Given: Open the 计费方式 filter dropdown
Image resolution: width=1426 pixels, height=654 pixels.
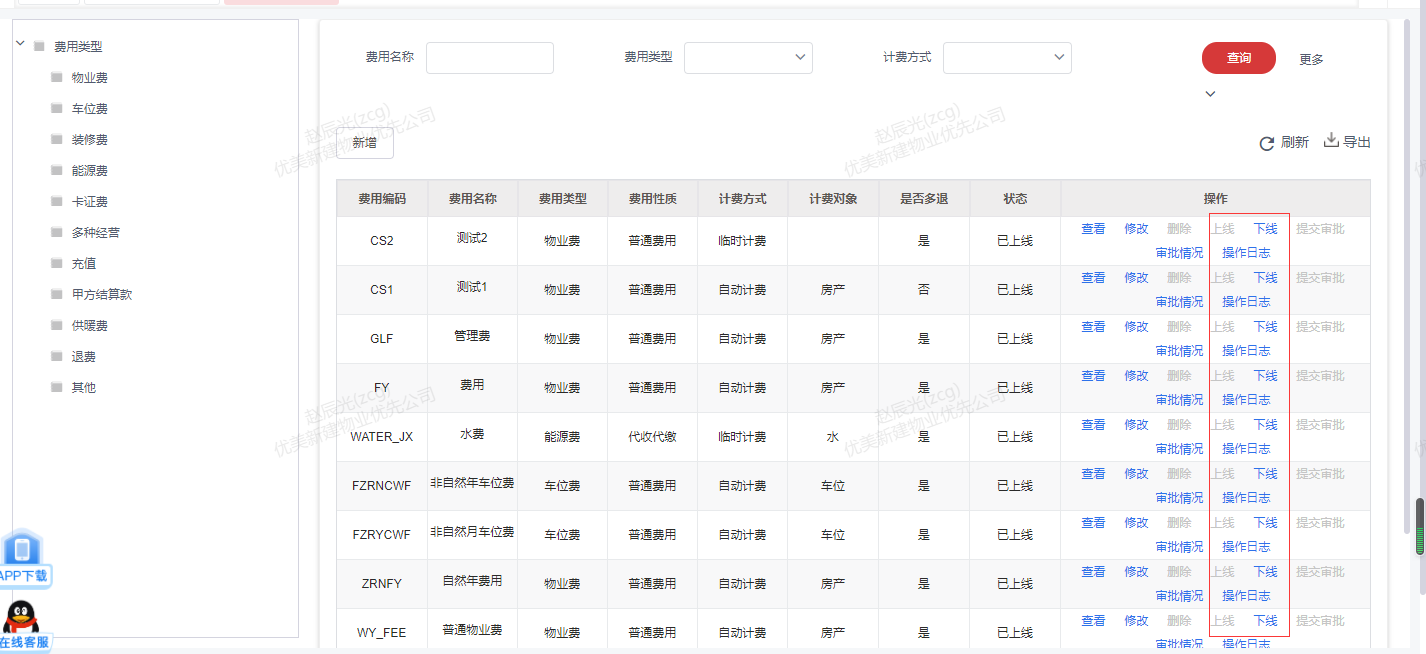Looking at the screenshot, I should 1007,58.
